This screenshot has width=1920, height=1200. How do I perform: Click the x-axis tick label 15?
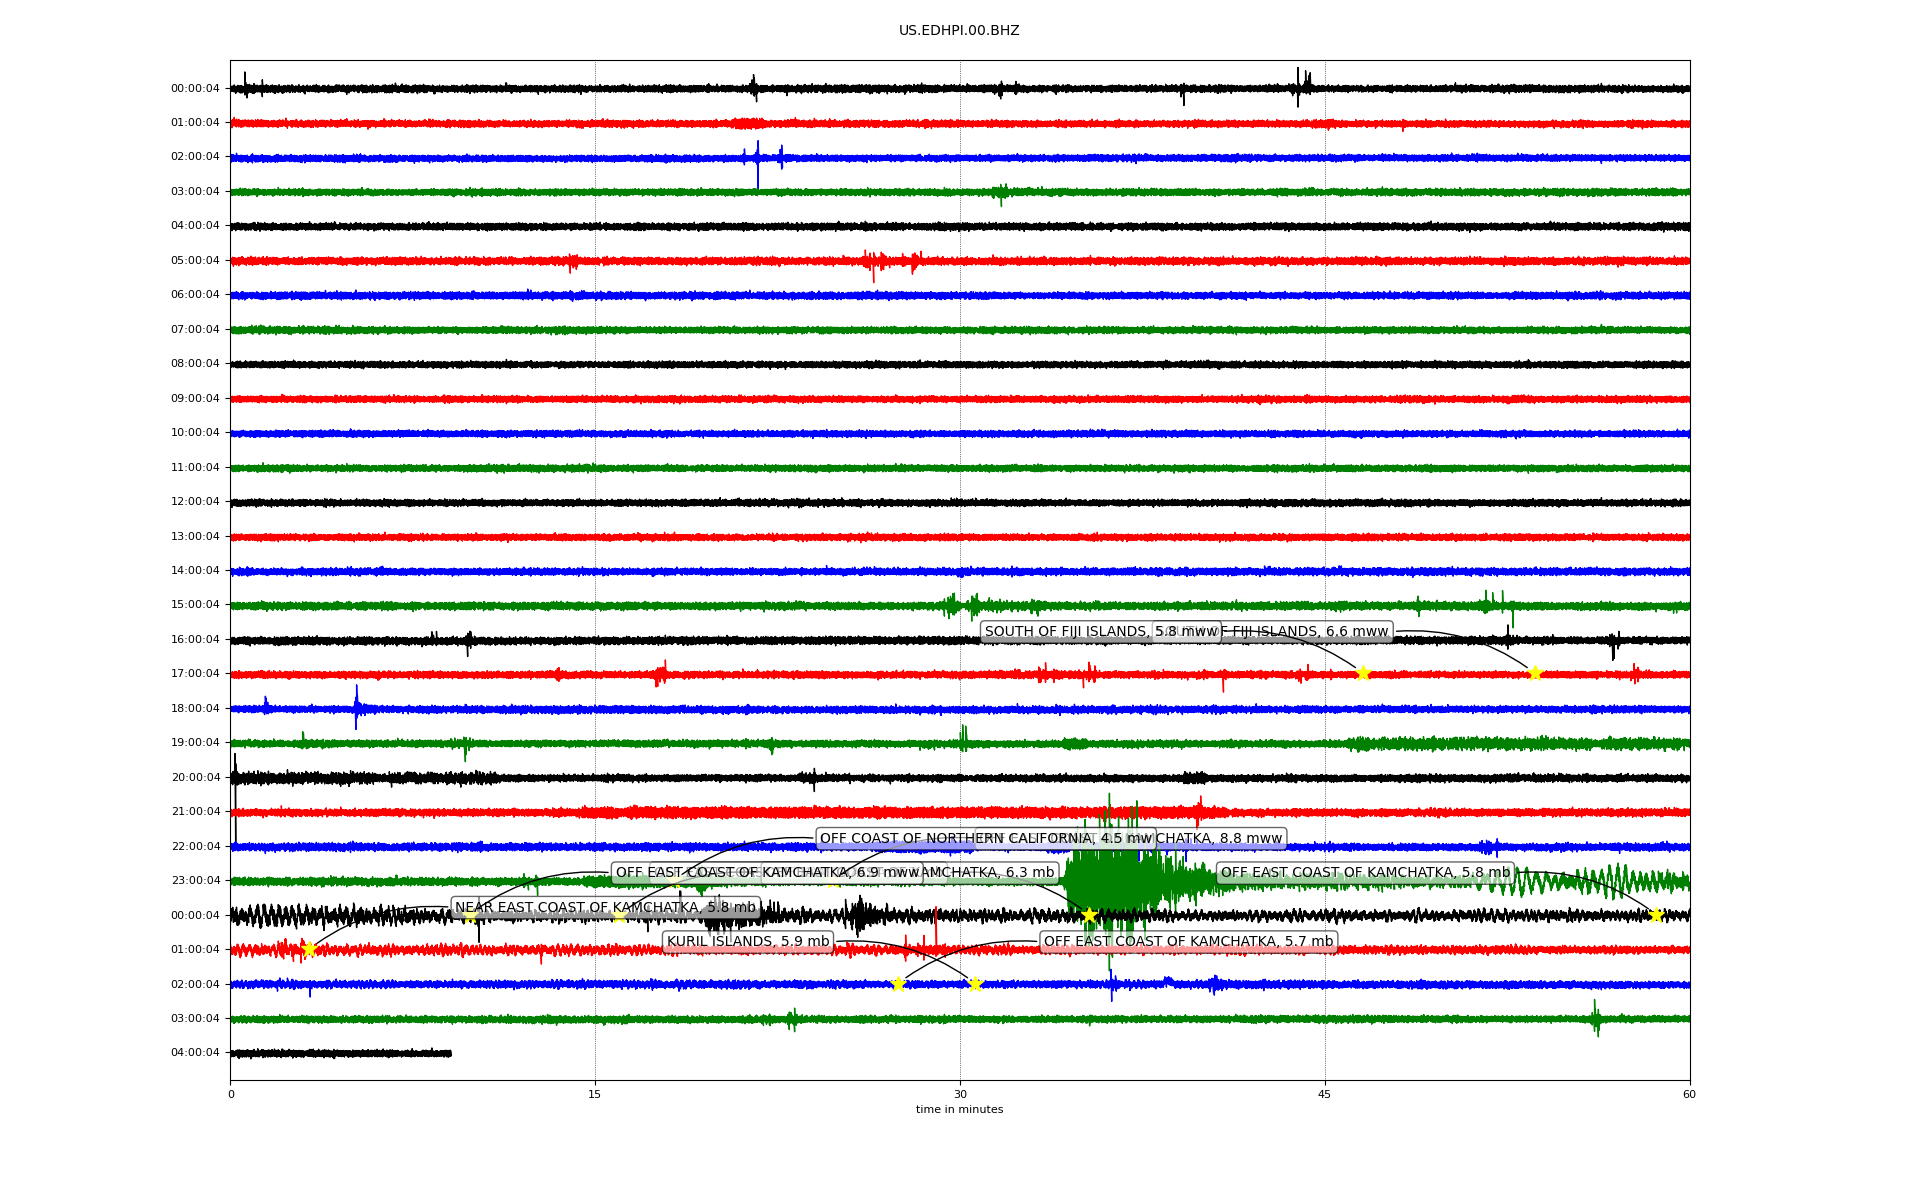pyautogui.click(x=595, y=1094)
